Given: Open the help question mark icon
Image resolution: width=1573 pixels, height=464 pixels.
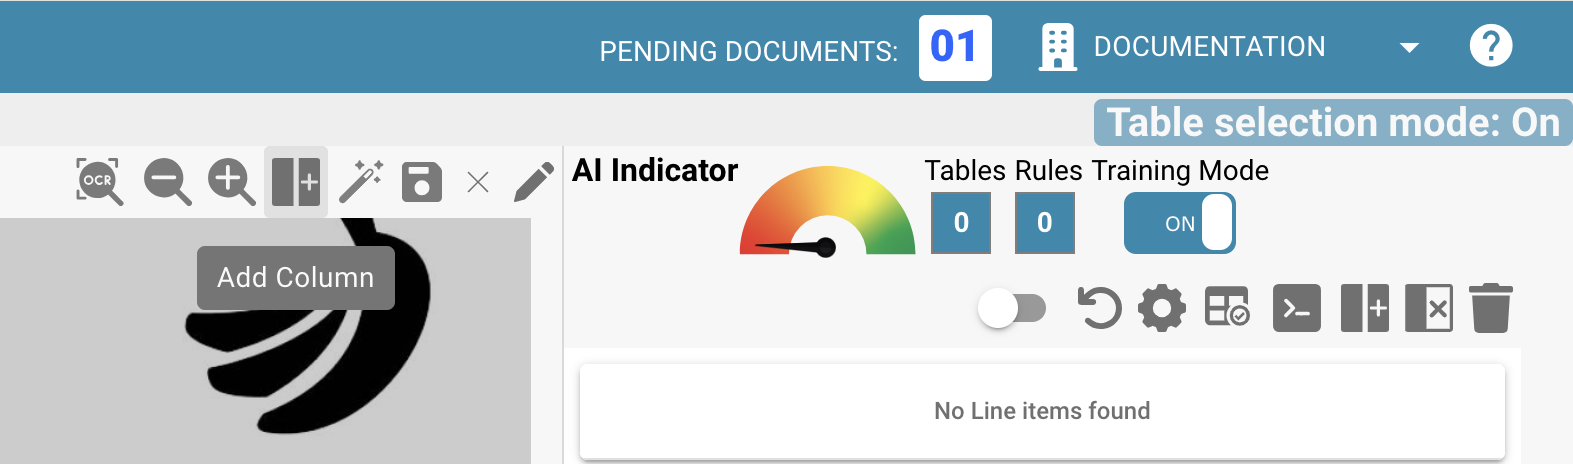Looking at the screenshot, I should click(x=1491, y=46).
